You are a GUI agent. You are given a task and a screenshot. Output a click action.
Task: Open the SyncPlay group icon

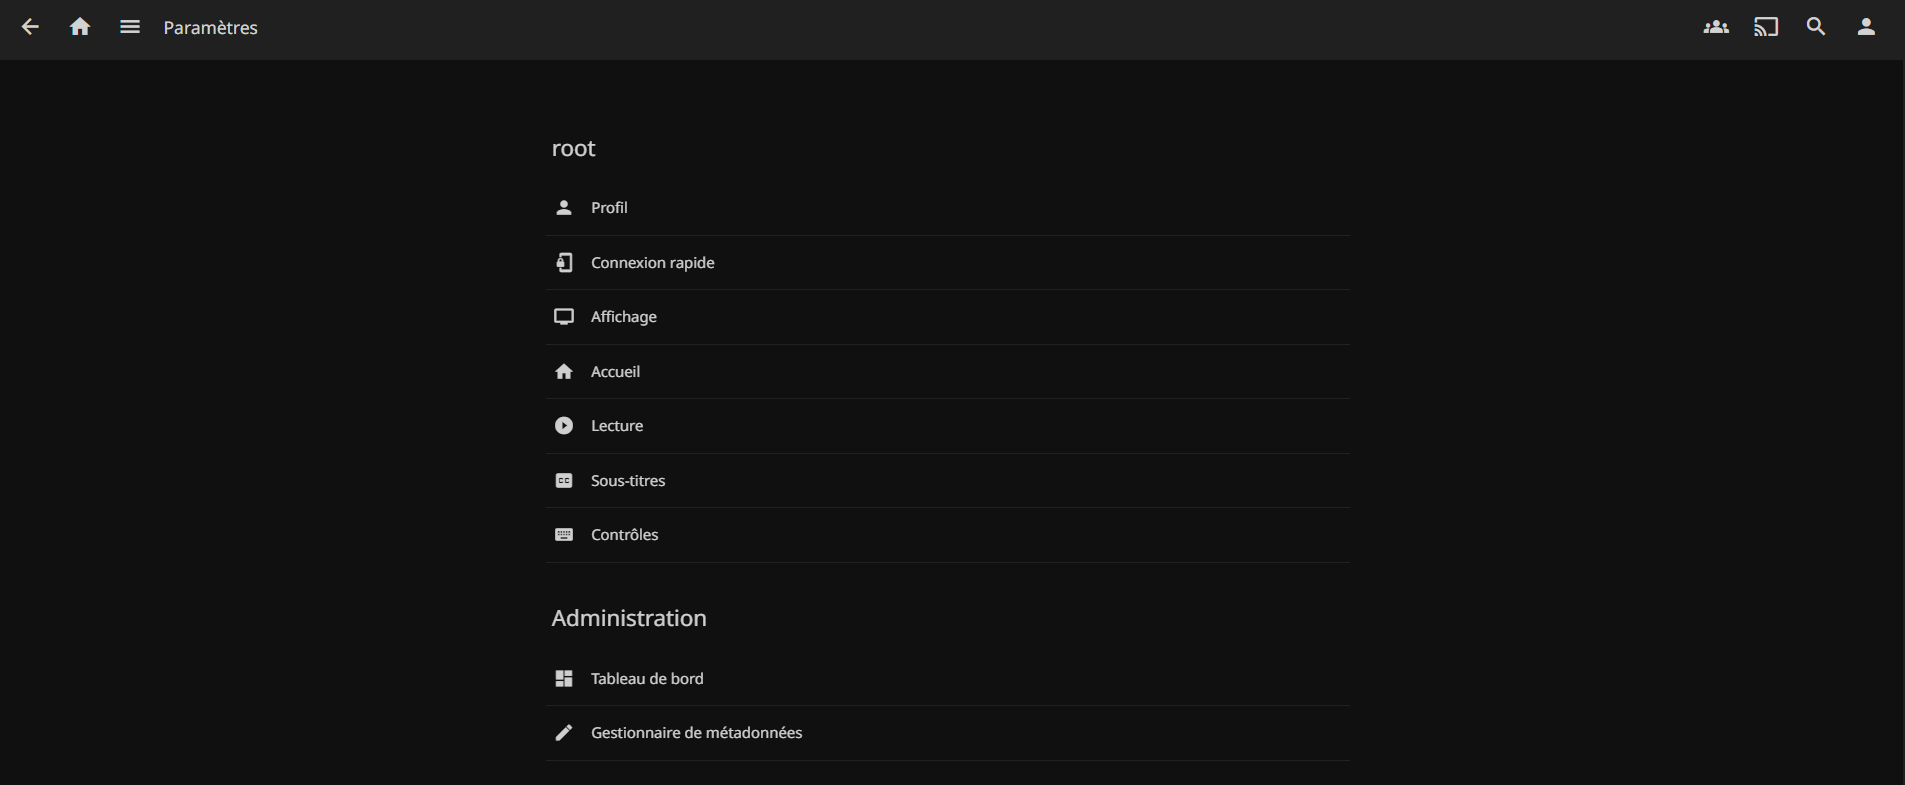(1716, 27)
